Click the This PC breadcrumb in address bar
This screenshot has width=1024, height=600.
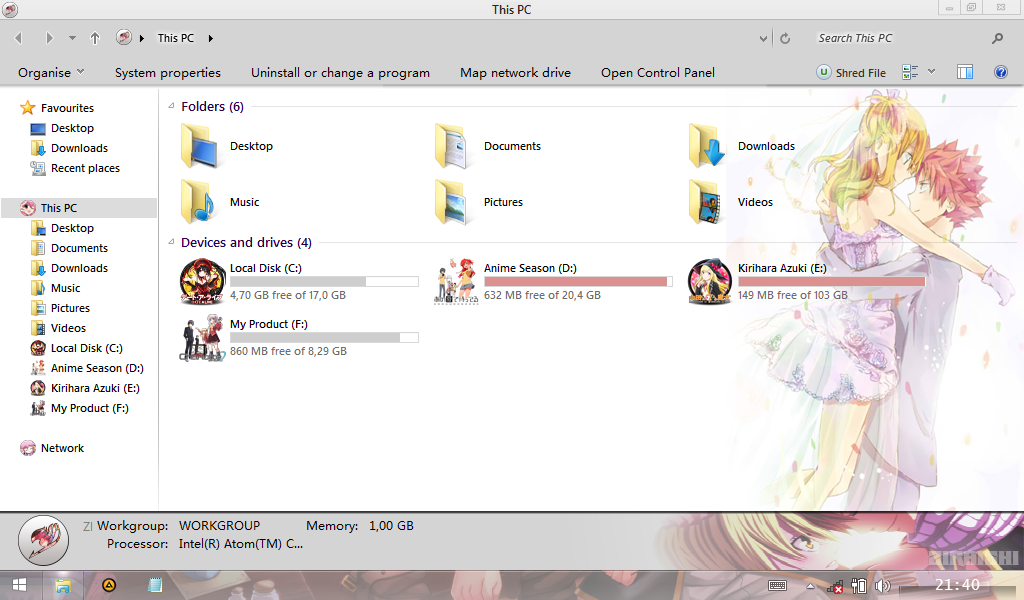coord(176,39)
